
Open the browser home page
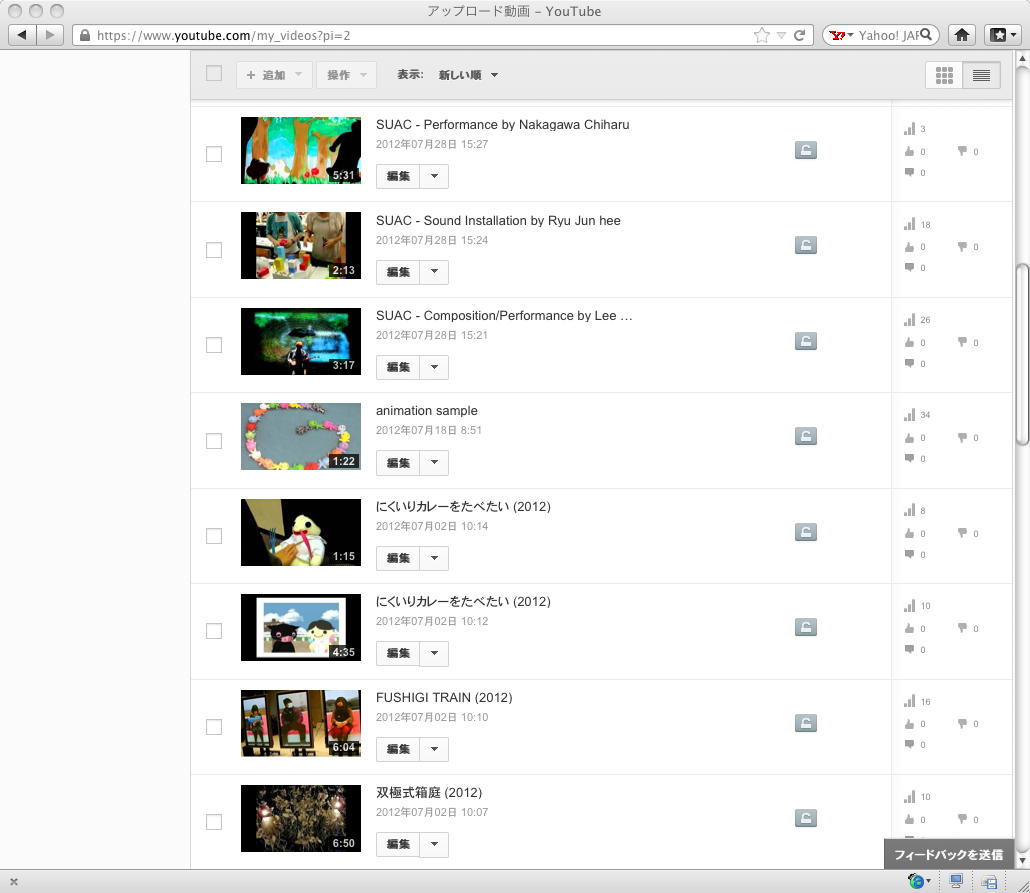pyautogui.click(x=962, y=35)
